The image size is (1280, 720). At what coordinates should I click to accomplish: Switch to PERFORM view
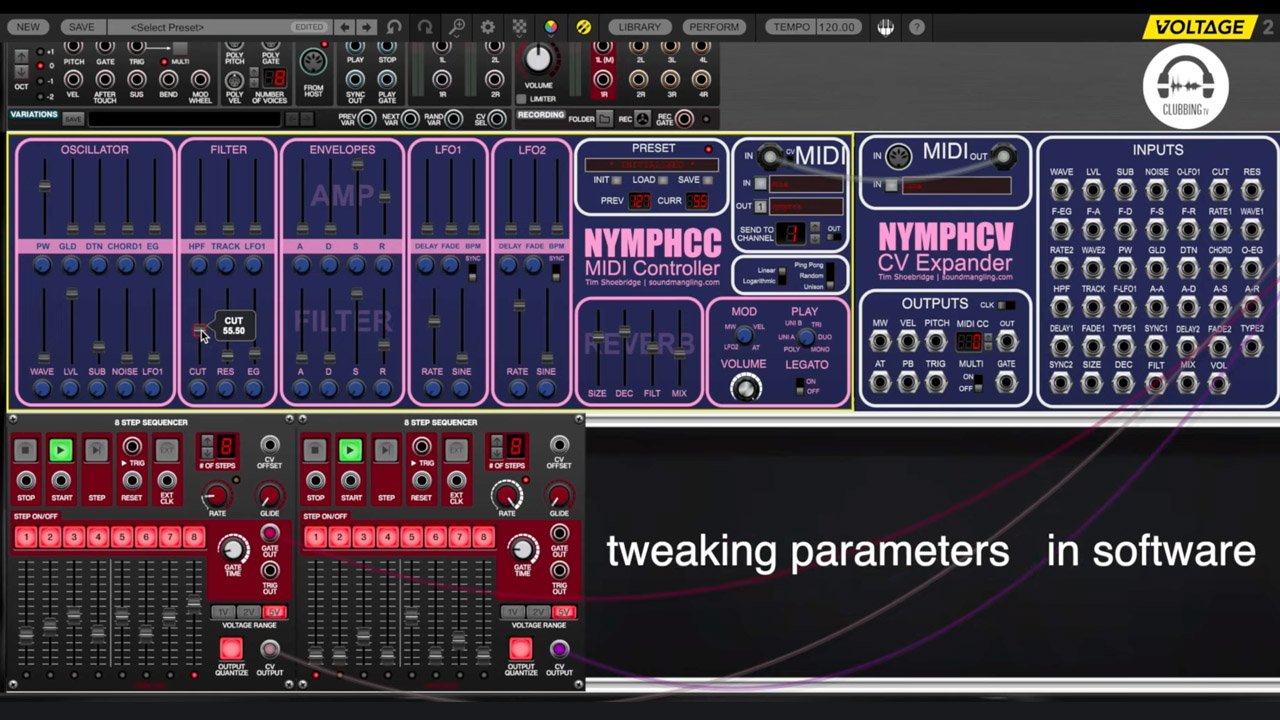tap(714, 27)
